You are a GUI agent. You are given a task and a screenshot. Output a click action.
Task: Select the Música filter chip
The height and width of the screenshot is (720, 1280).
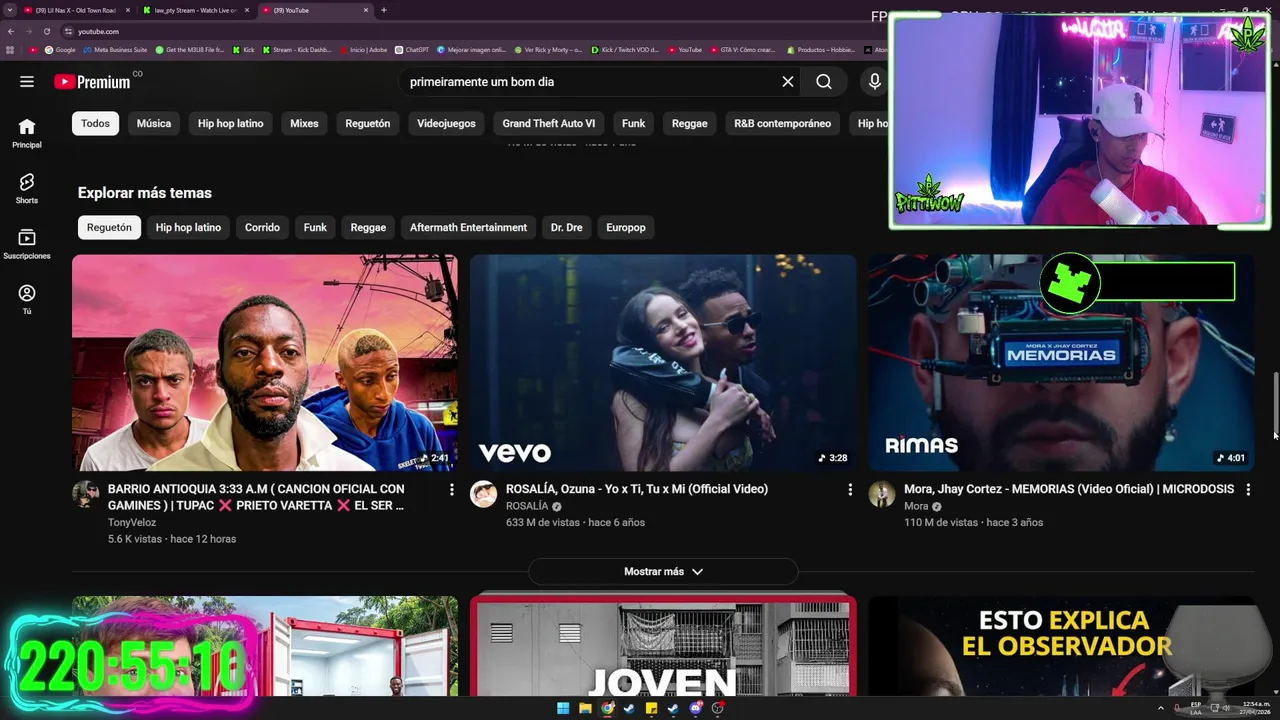click(154, 123)
